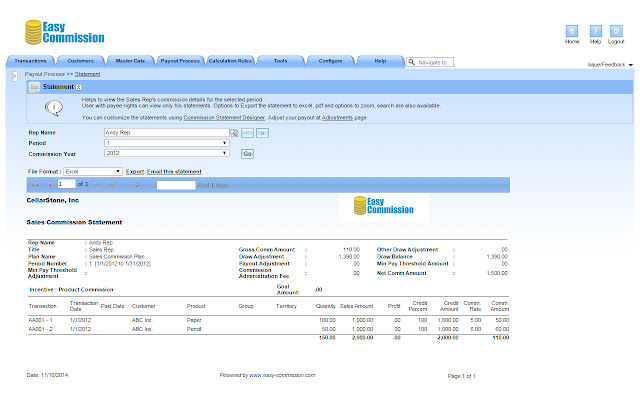The height and width of the screenshot is (400, 640).
Task: Open the Period dropdown
Action: 167,143
